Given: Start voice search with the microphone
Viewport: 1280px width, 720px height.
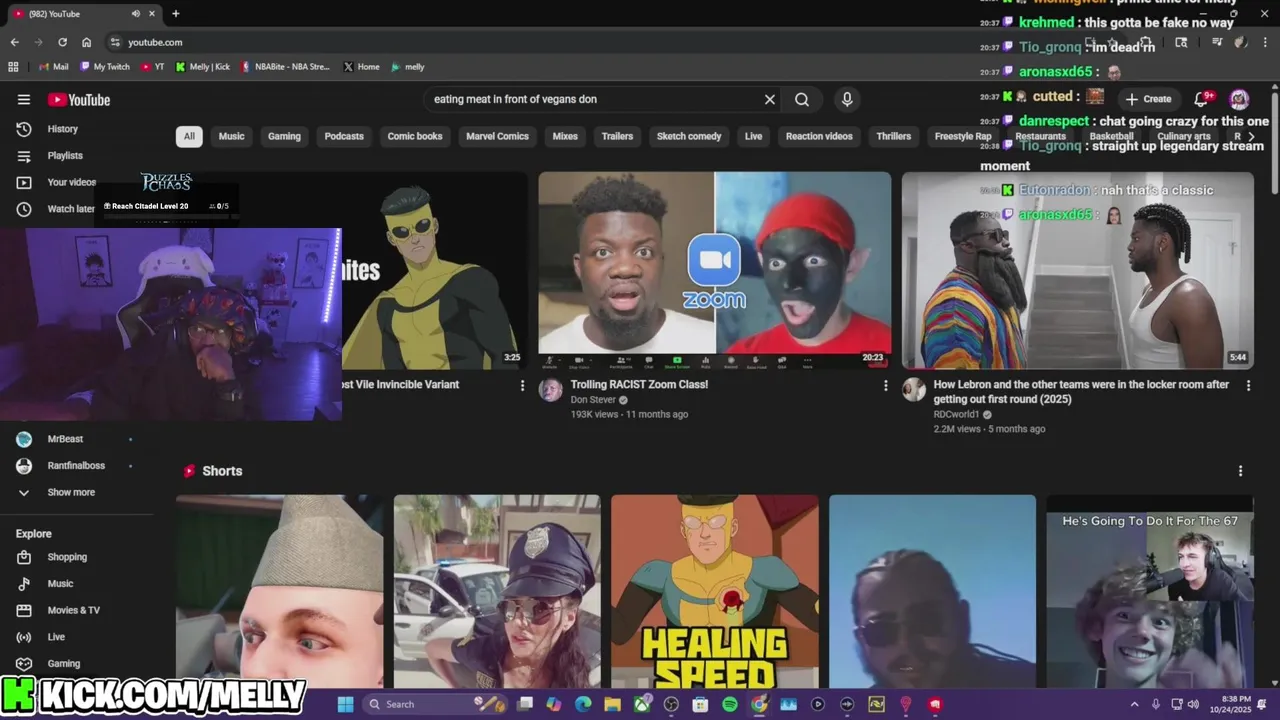Looking at the screenshot, I should [847, 99].
